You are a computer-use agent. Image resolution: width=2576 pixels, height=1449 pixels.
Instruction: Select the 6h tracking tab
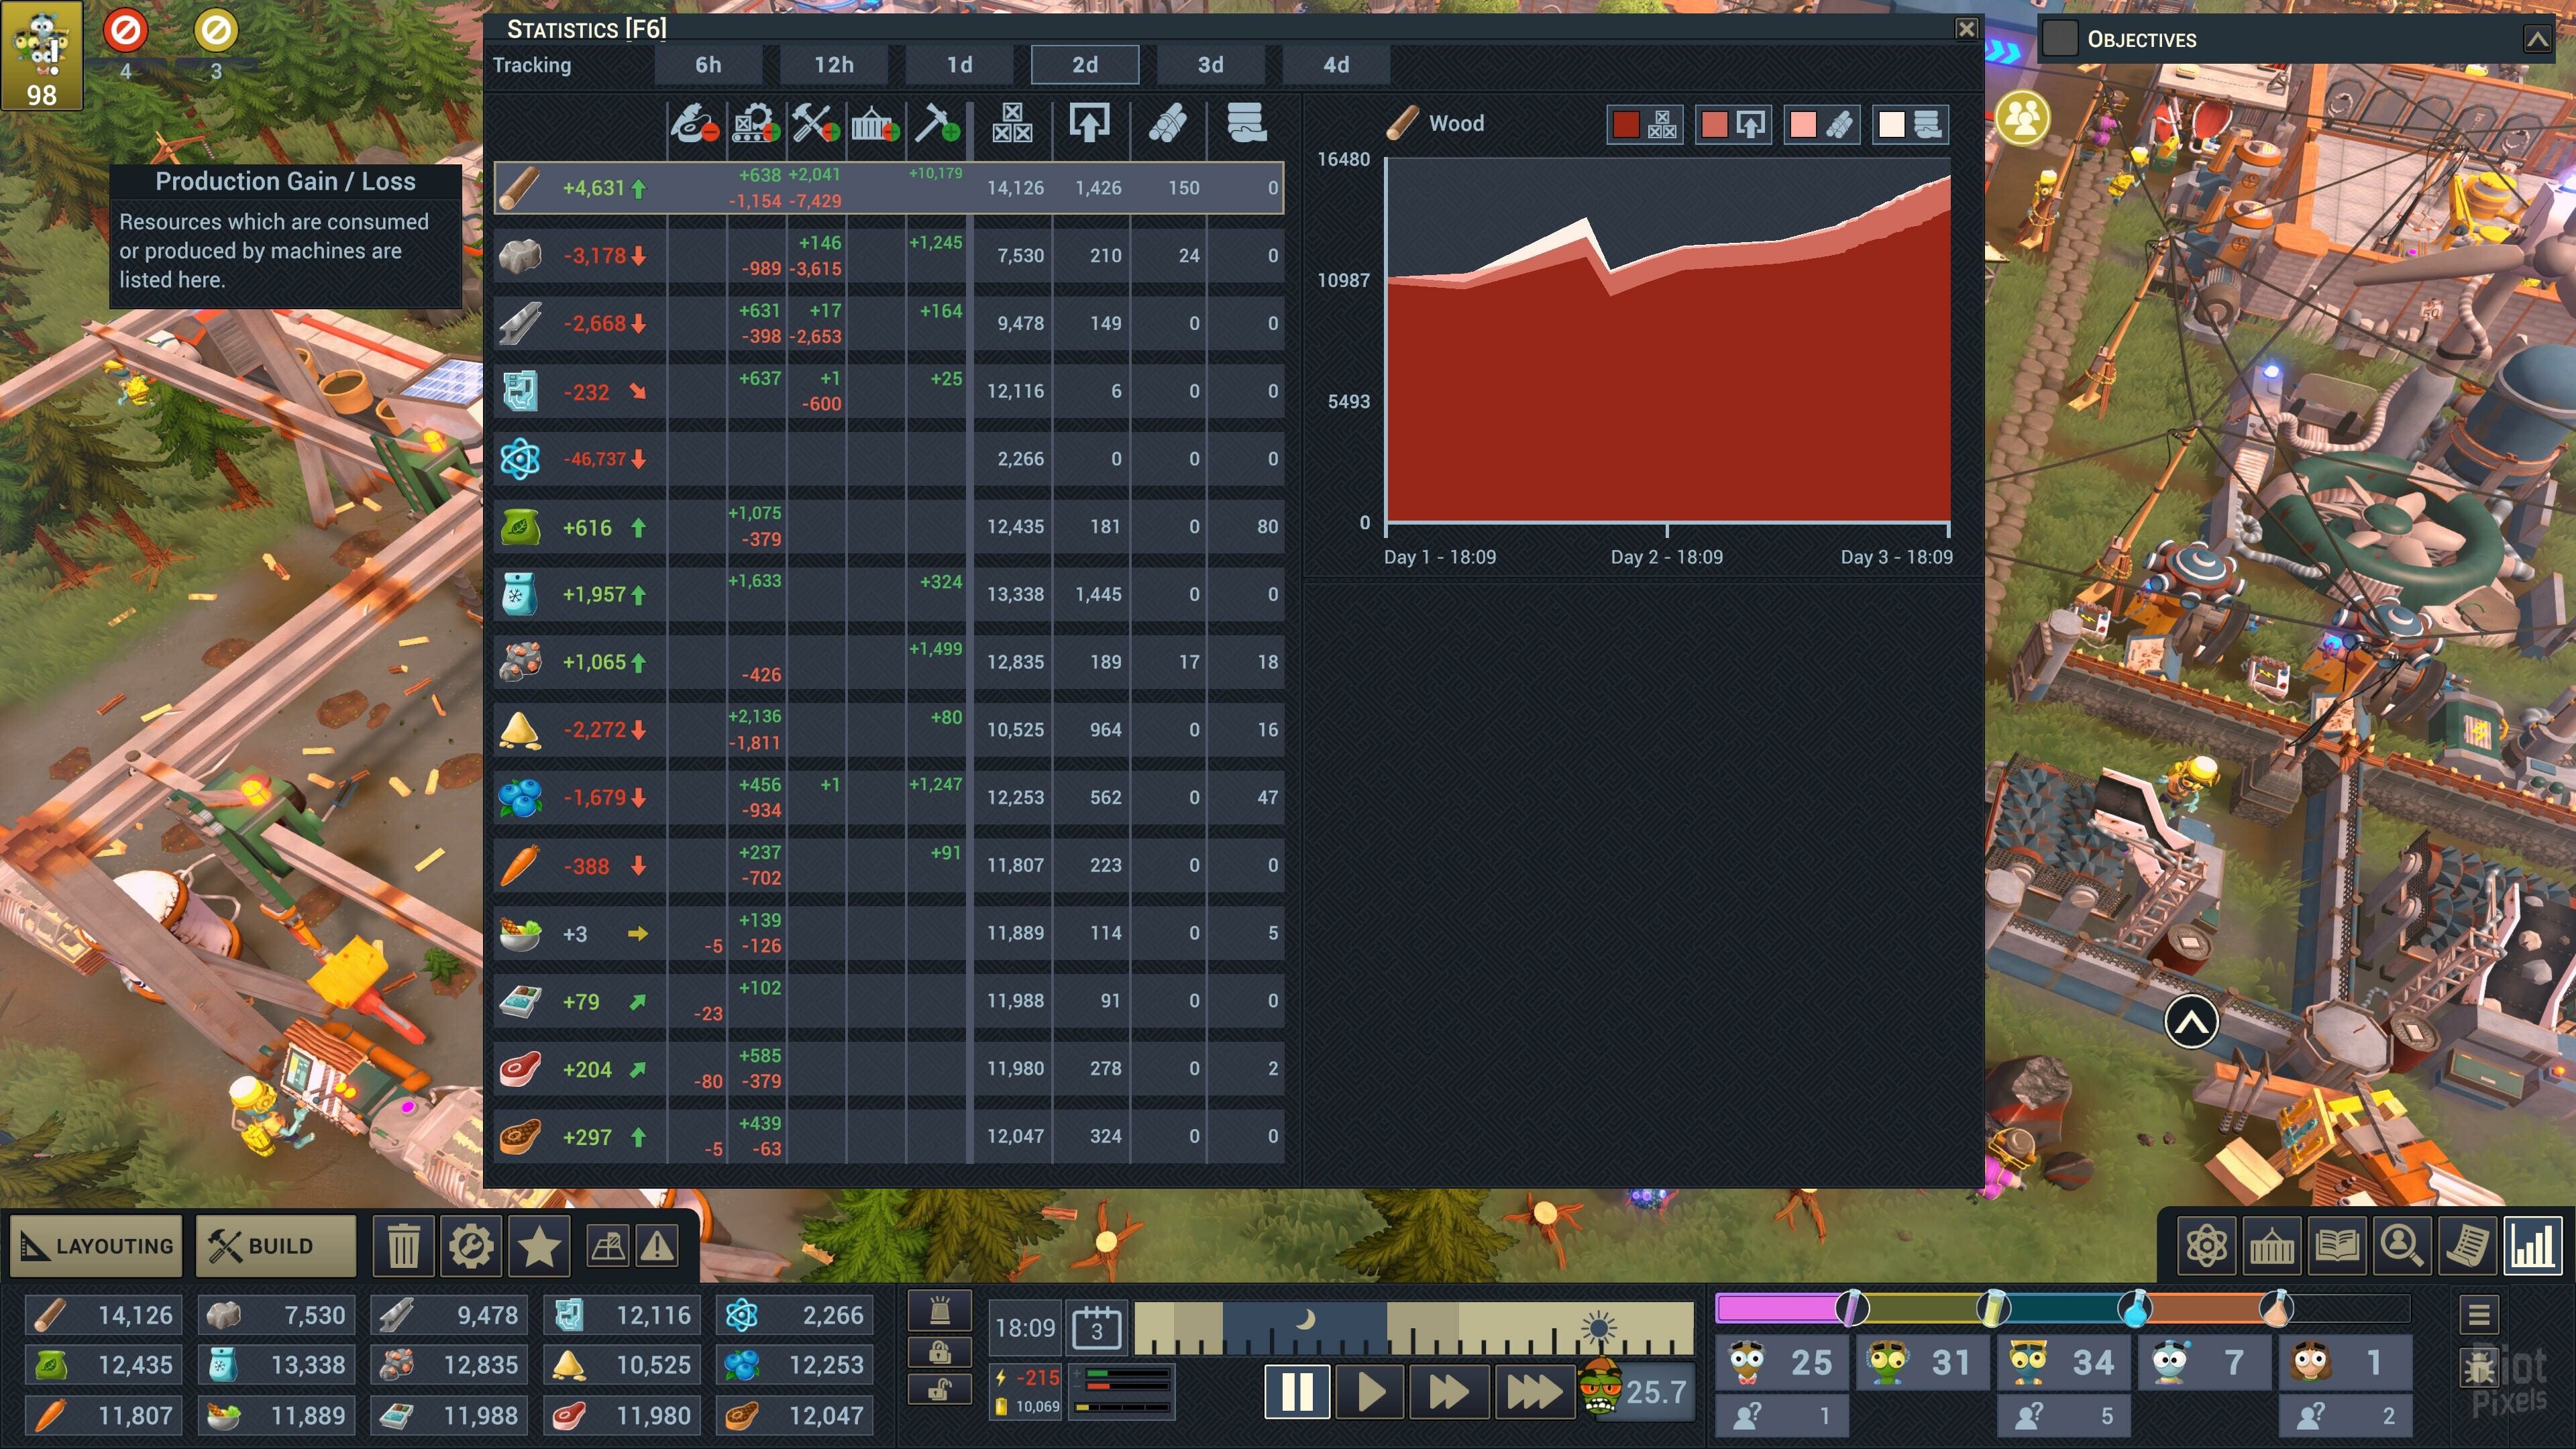(x=708, y=65)
